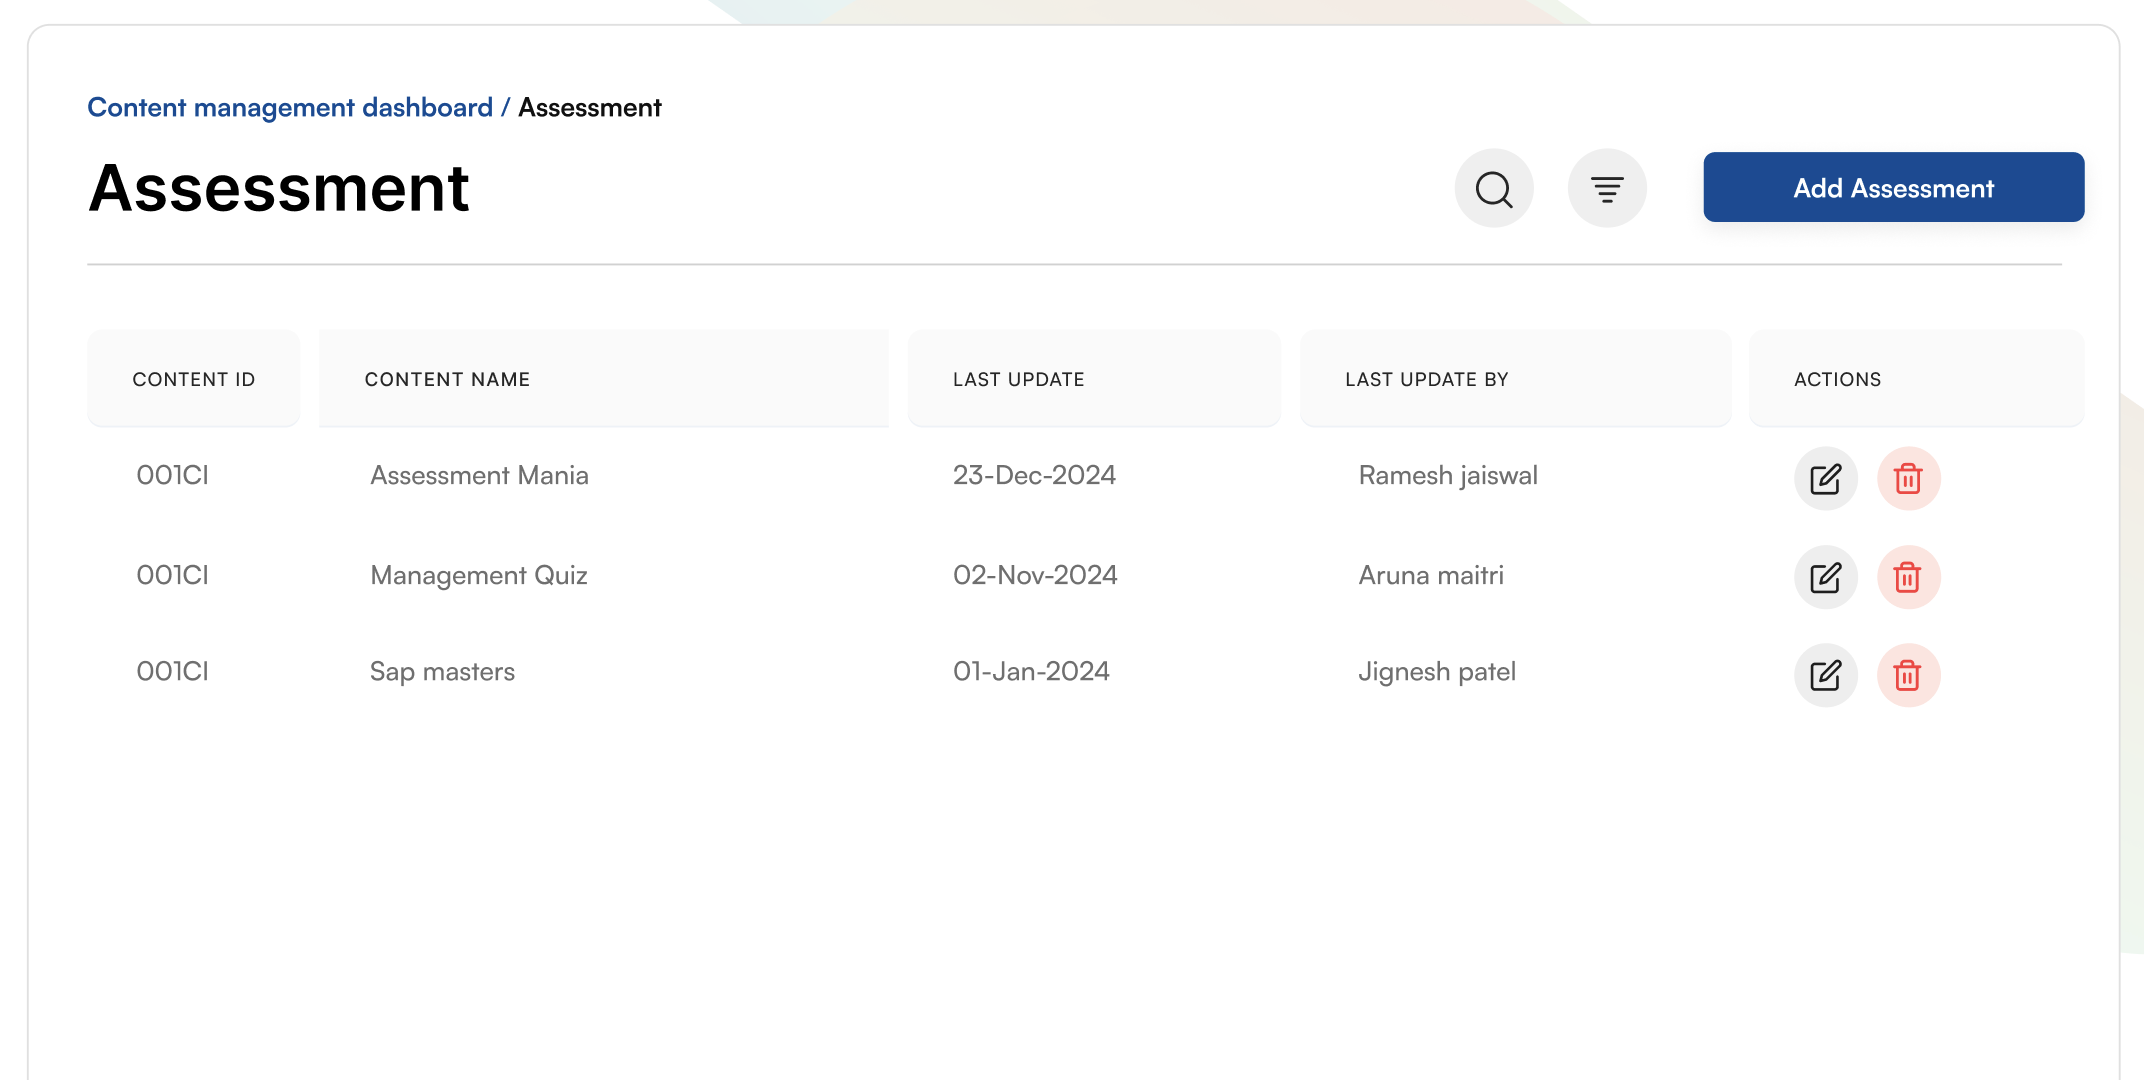The image size is (2144, 1080).
Task: Click the 23-Dec-2024 date cell
Action: coord(1034,475)
